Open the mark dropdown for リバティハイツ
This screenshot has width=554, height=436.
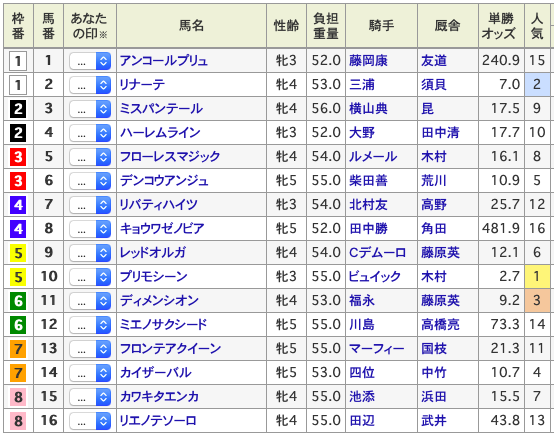coord(90,205)
